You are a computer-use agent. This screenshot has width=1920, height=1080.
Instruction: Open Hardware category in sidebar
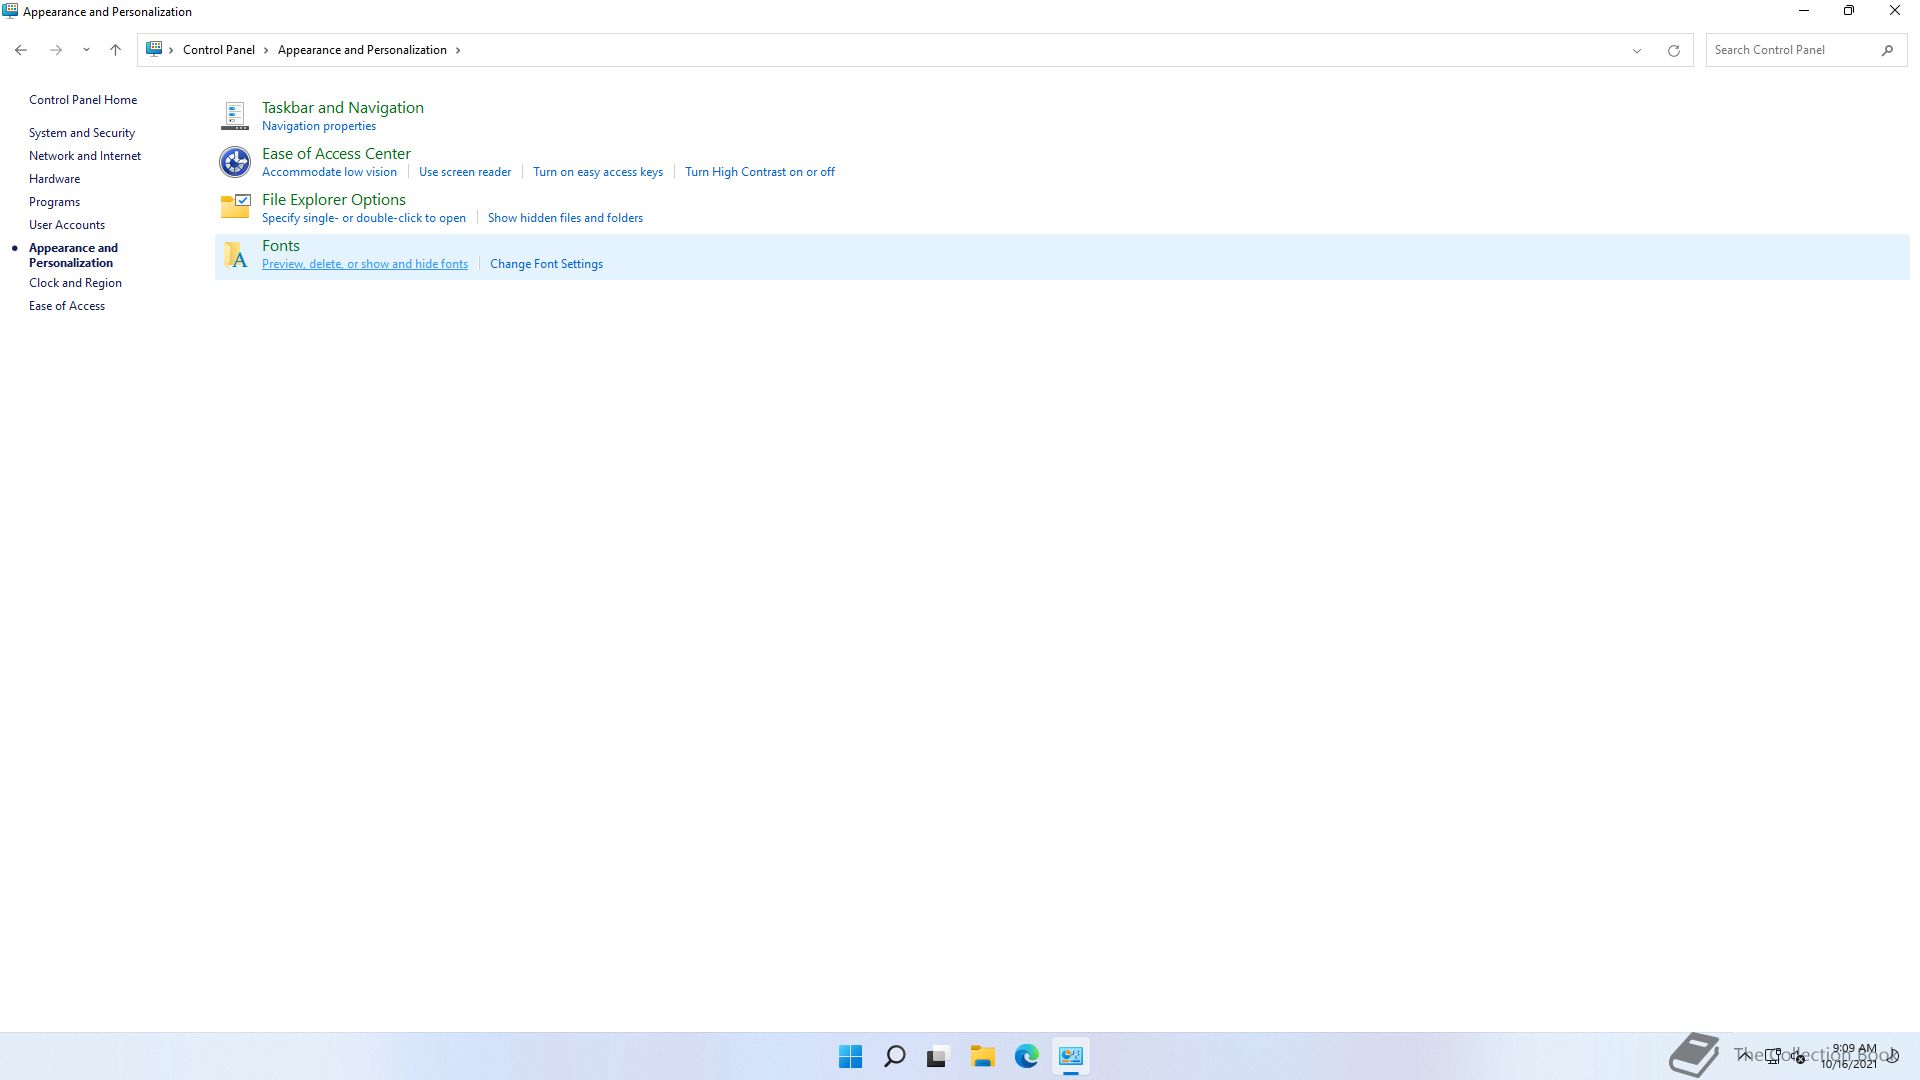click(x=55, y=179)
